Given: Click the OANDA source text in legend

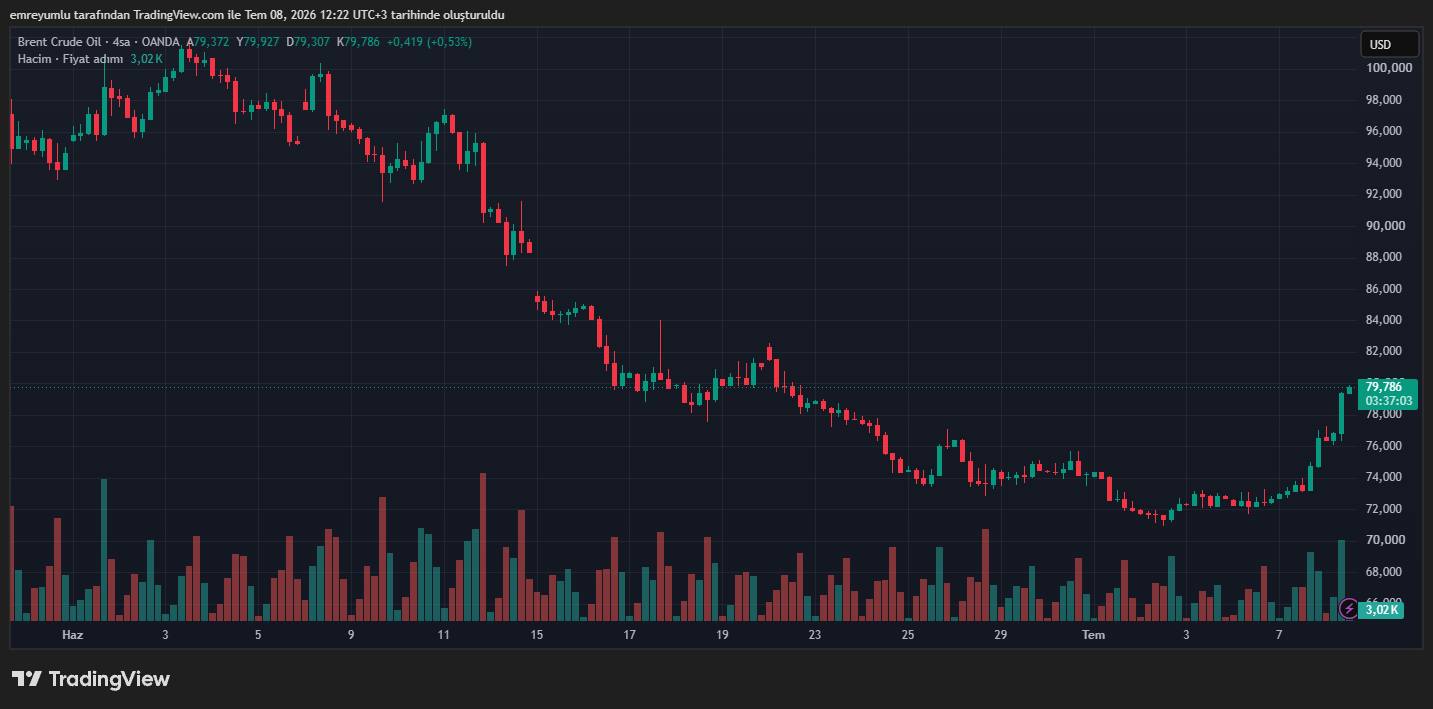Looking at the screenshot, I should pyautogui.click(x=160, y=42).
